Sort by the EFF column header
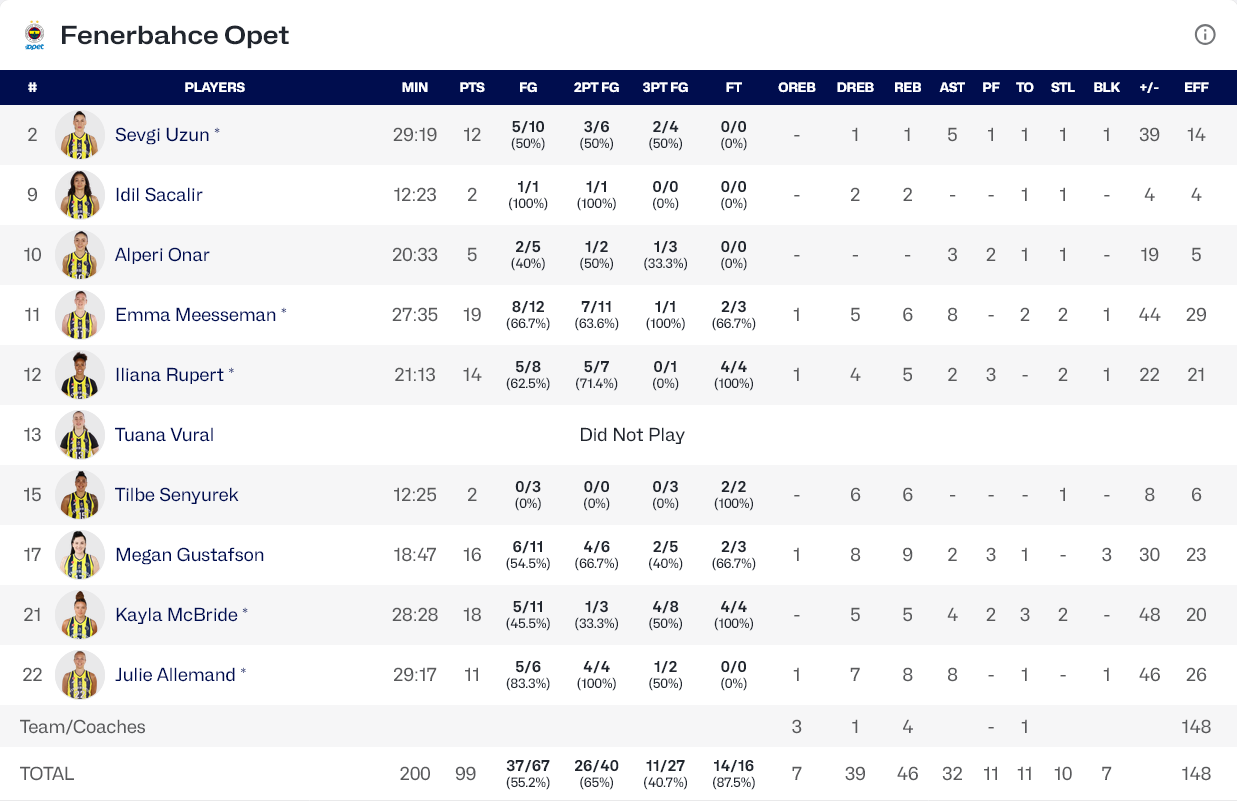Image resolution: width=1237 pixels, height=805 pixels. [x=1196, y=87]
